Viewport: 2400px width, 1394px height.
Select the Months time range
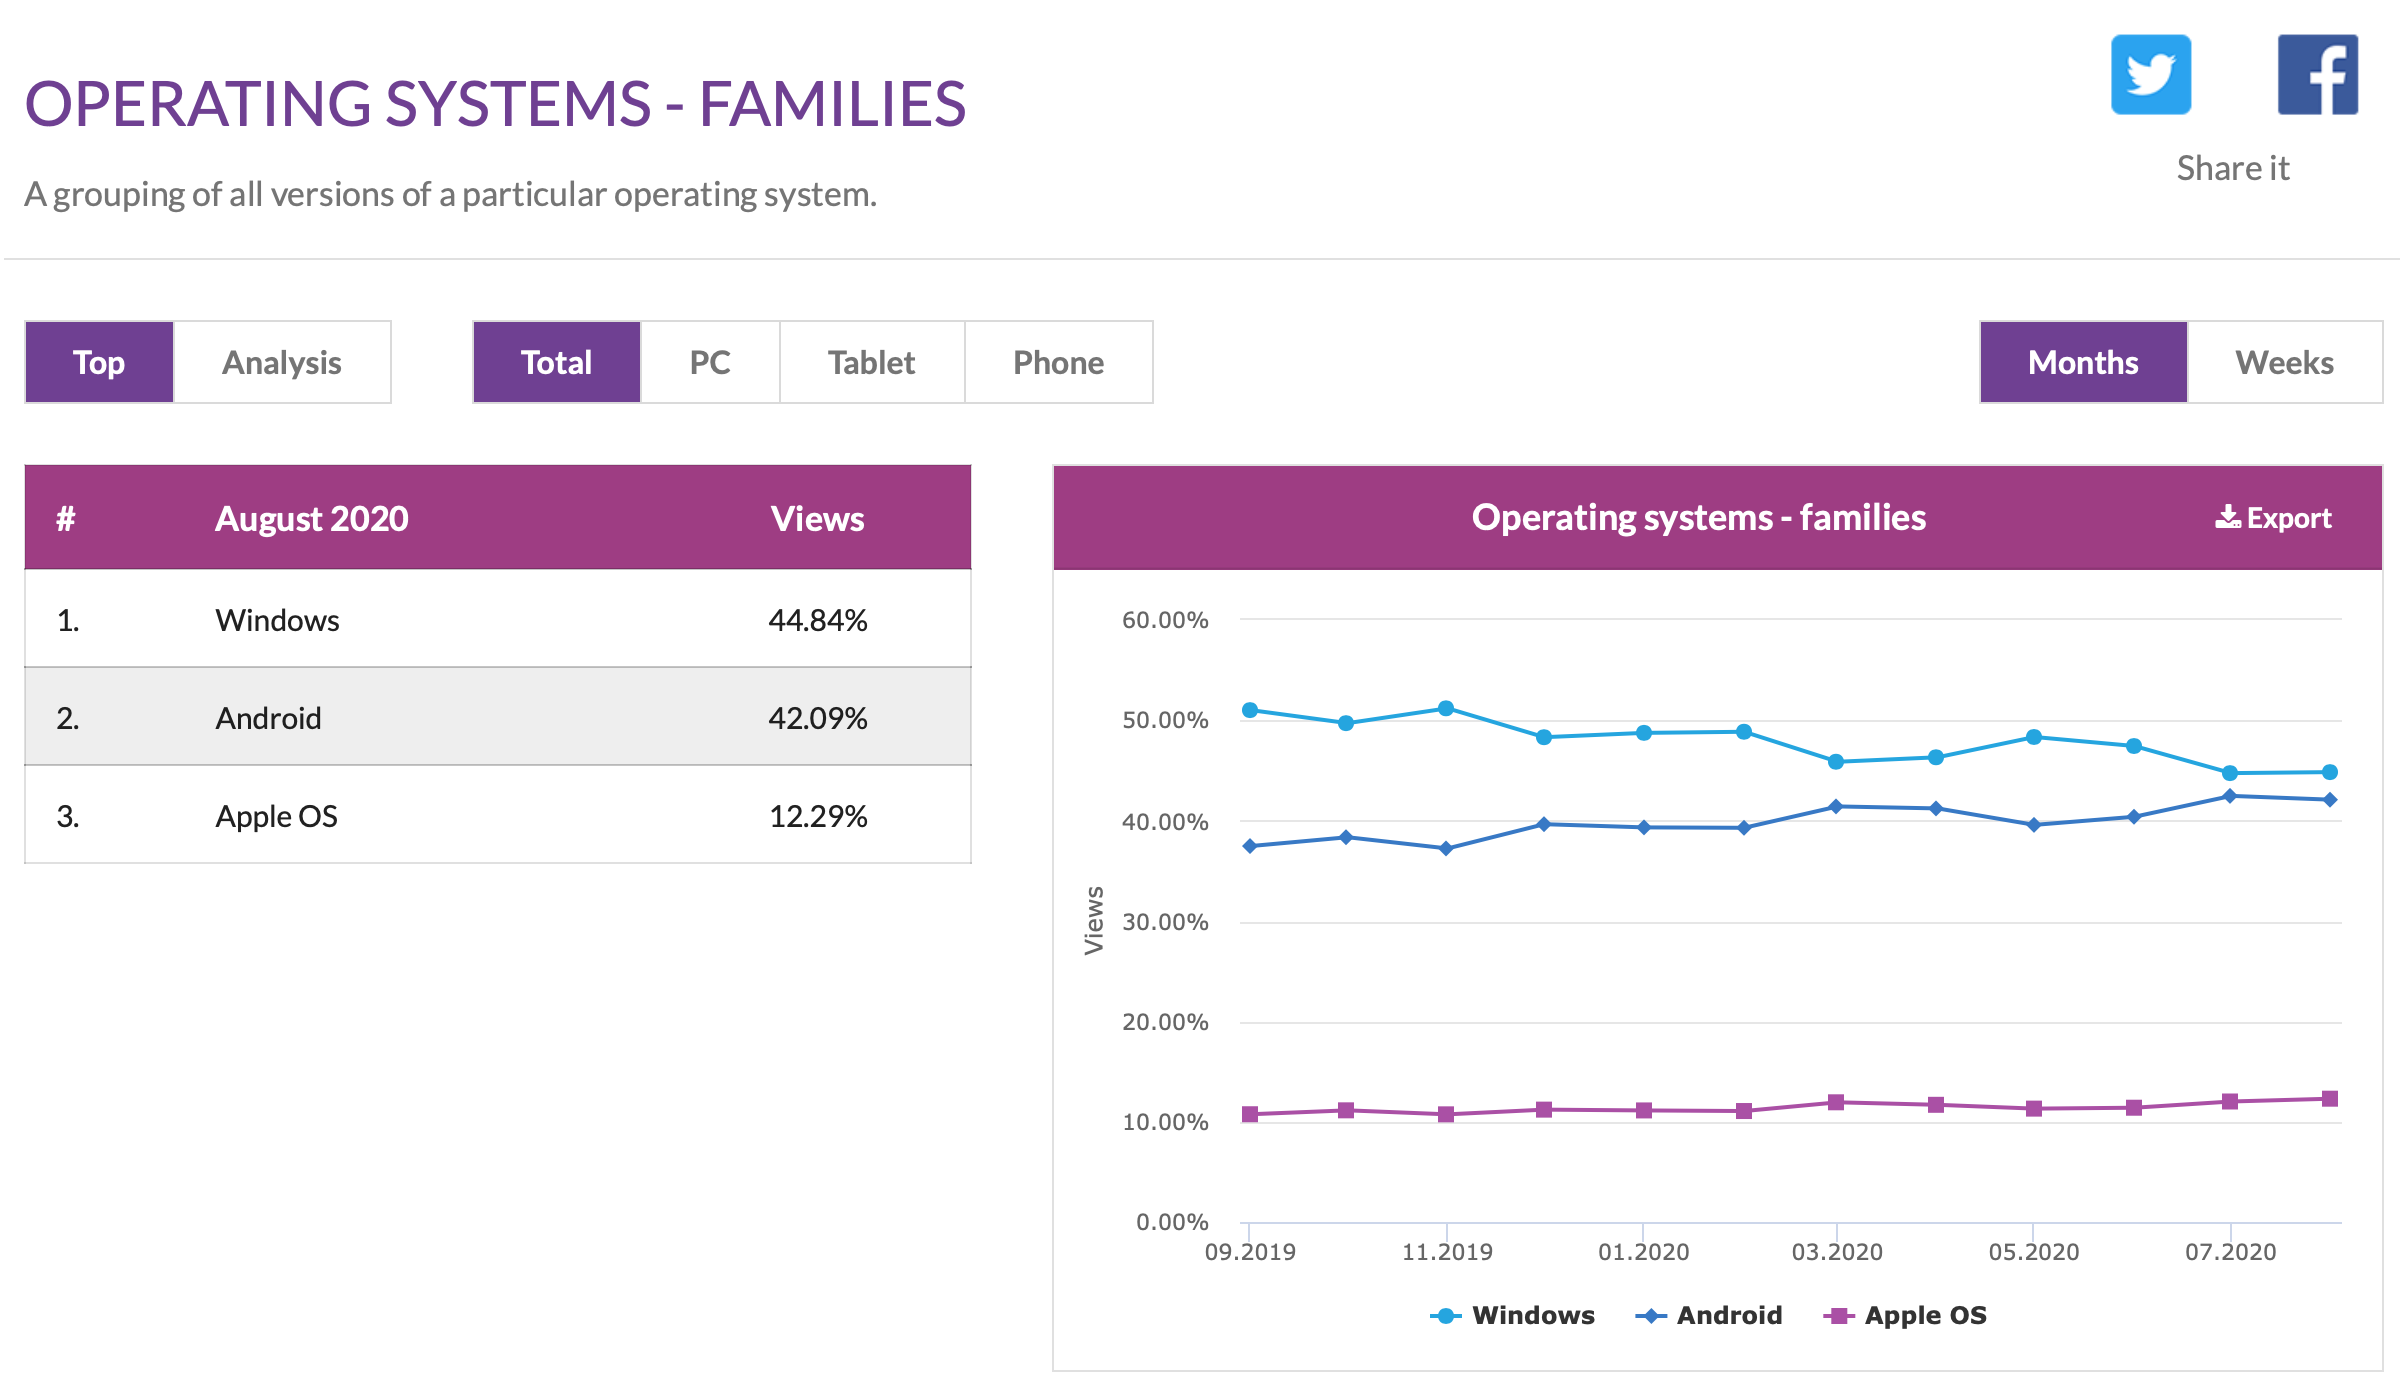click(2083, 362)
